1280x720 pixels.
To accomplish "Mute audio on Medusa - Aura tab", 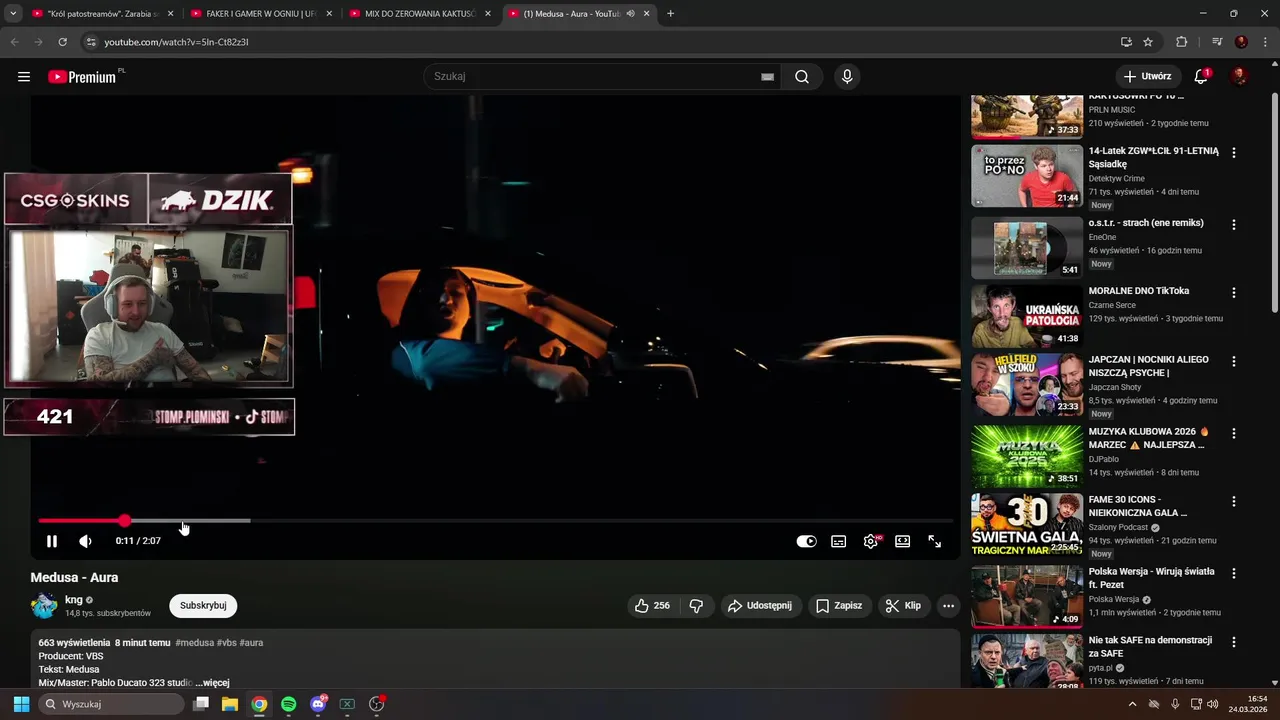I will 631,14.
